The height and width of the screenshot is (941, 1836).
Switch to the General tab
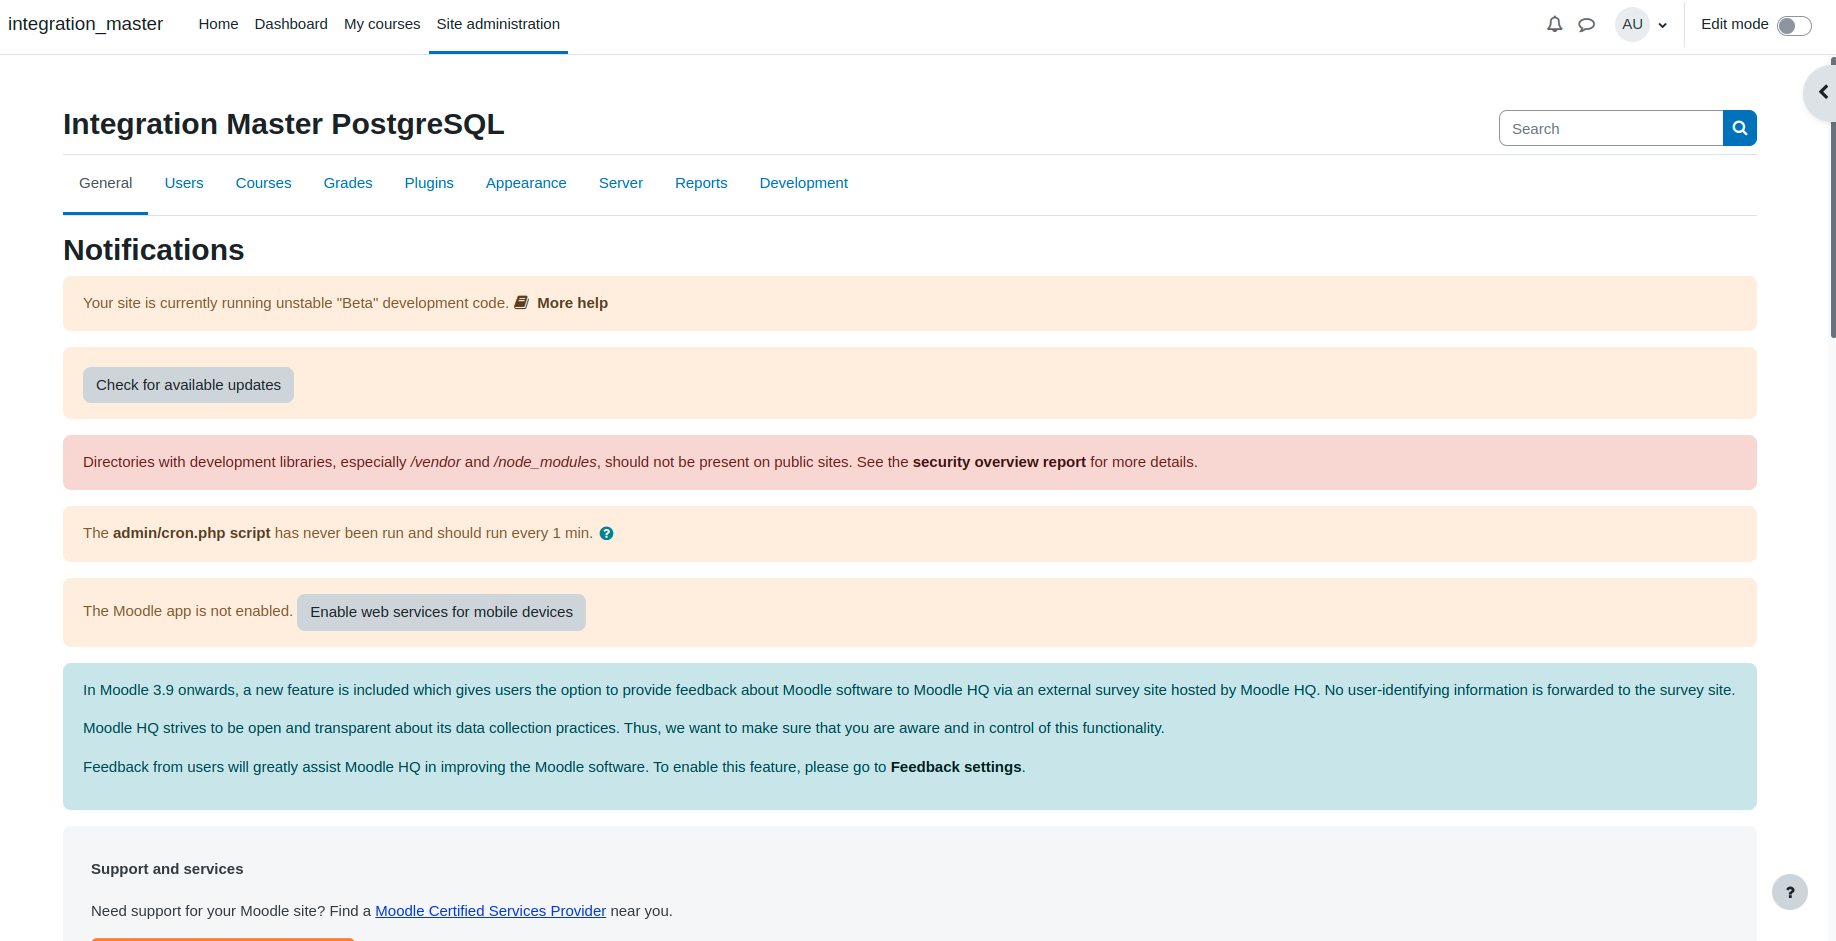tap(105, 183)
